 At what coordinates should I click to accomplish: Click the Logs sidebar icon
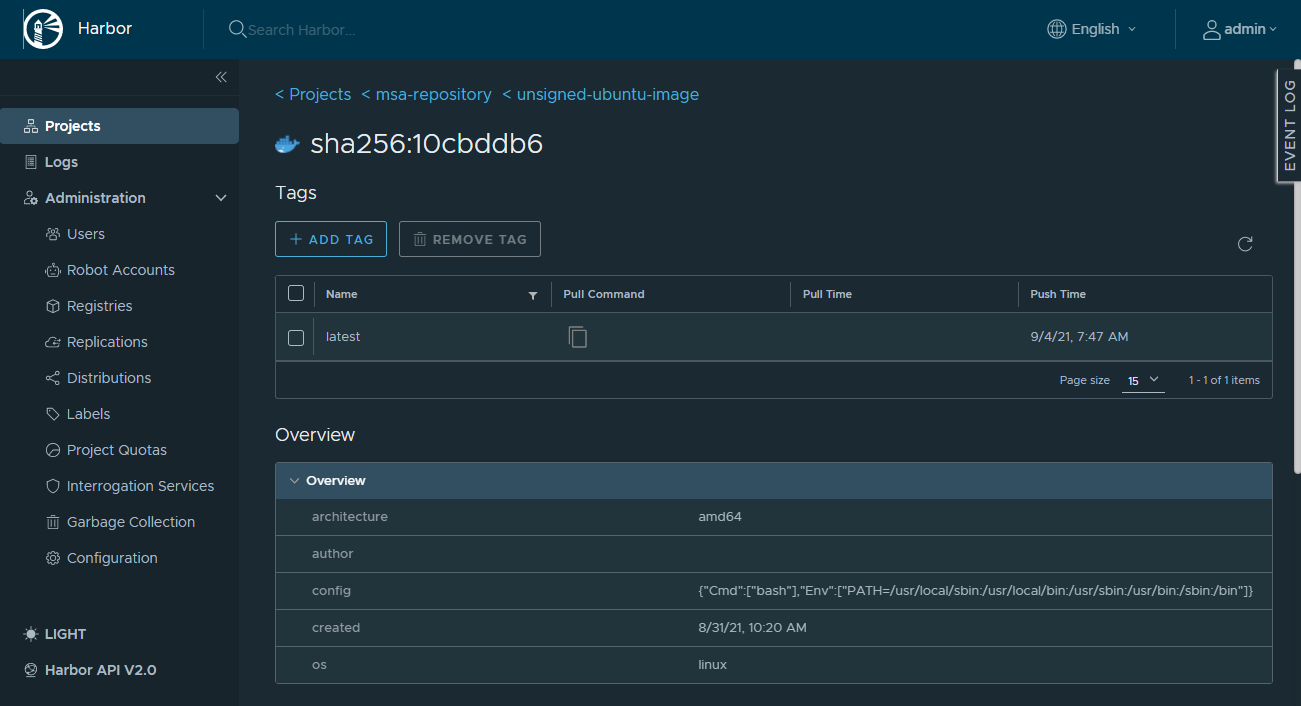(31, 162)
